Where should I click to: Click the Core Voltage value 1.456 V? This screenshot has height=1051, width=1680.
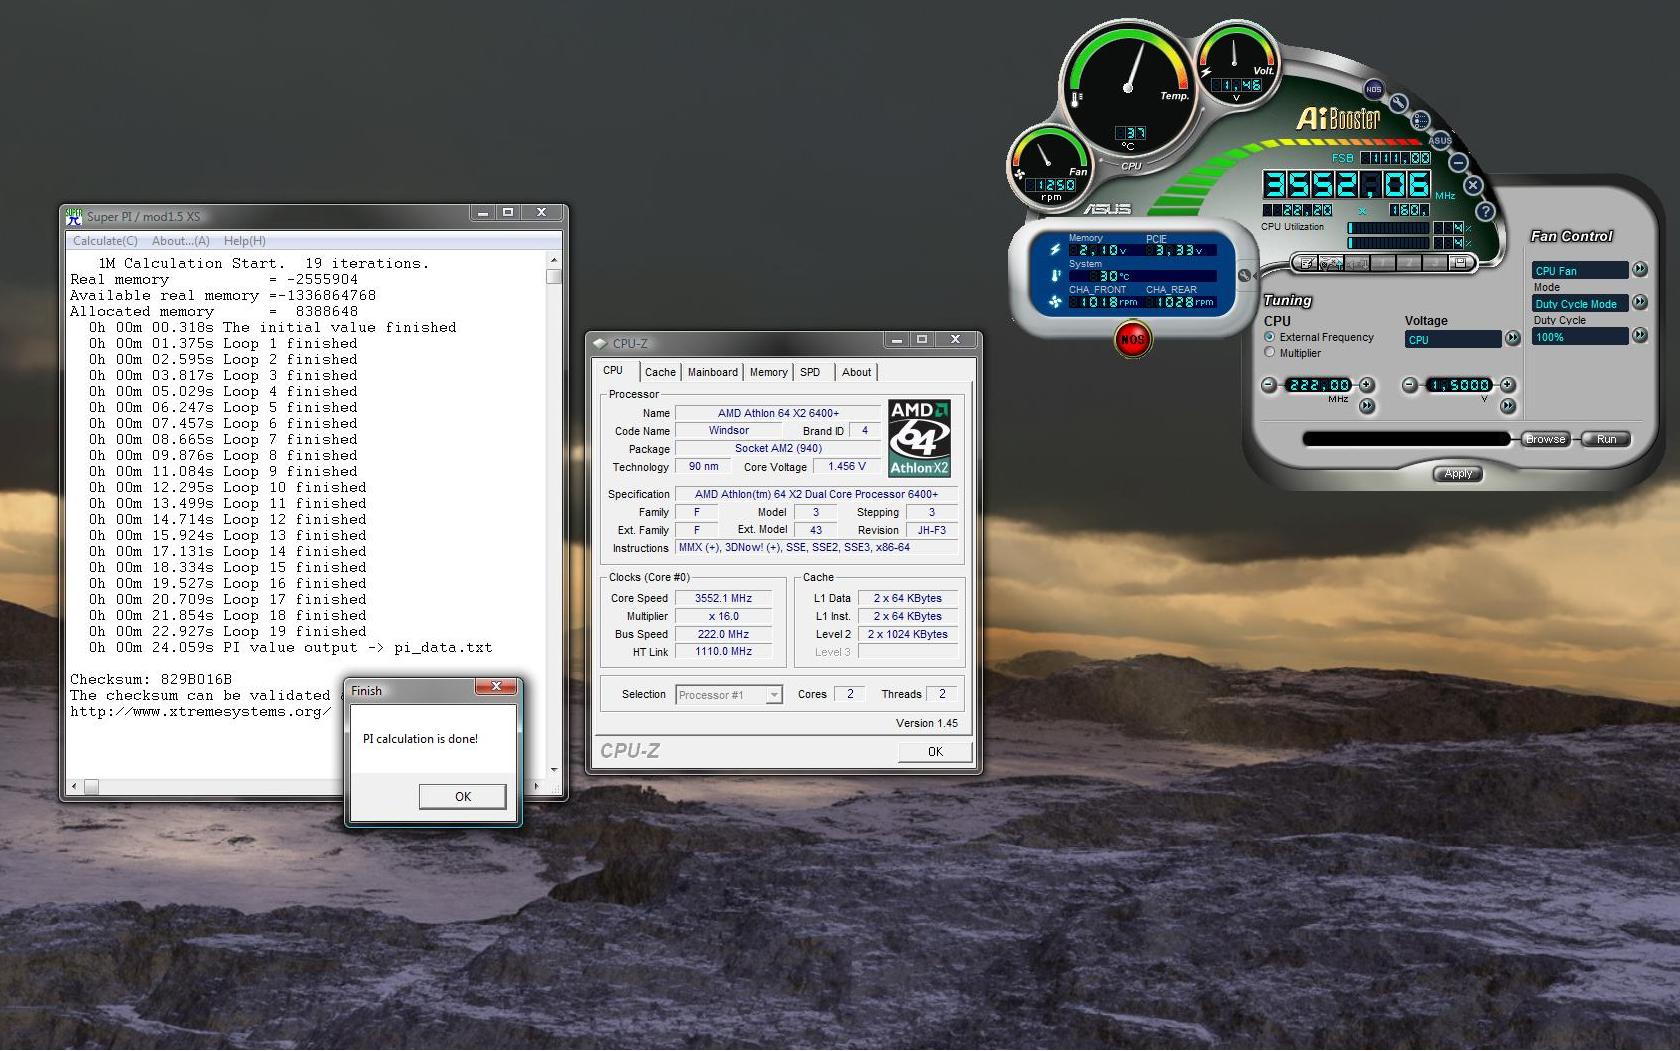847,466
